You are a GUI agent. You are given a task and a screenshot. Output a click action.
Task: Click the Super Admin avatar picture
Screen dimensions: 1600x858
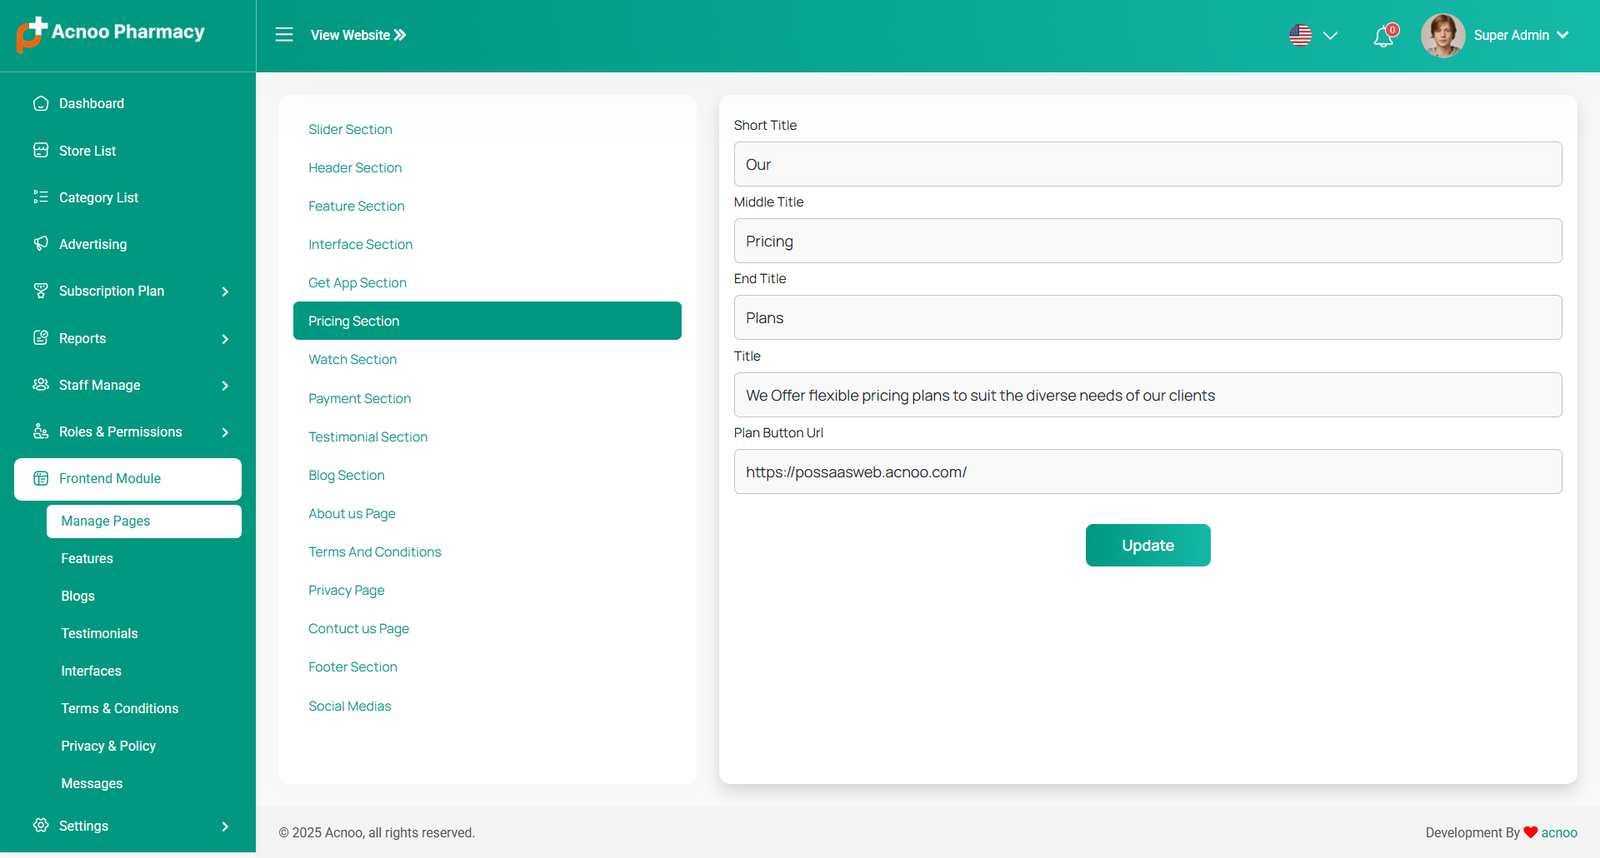[1442, 35]
